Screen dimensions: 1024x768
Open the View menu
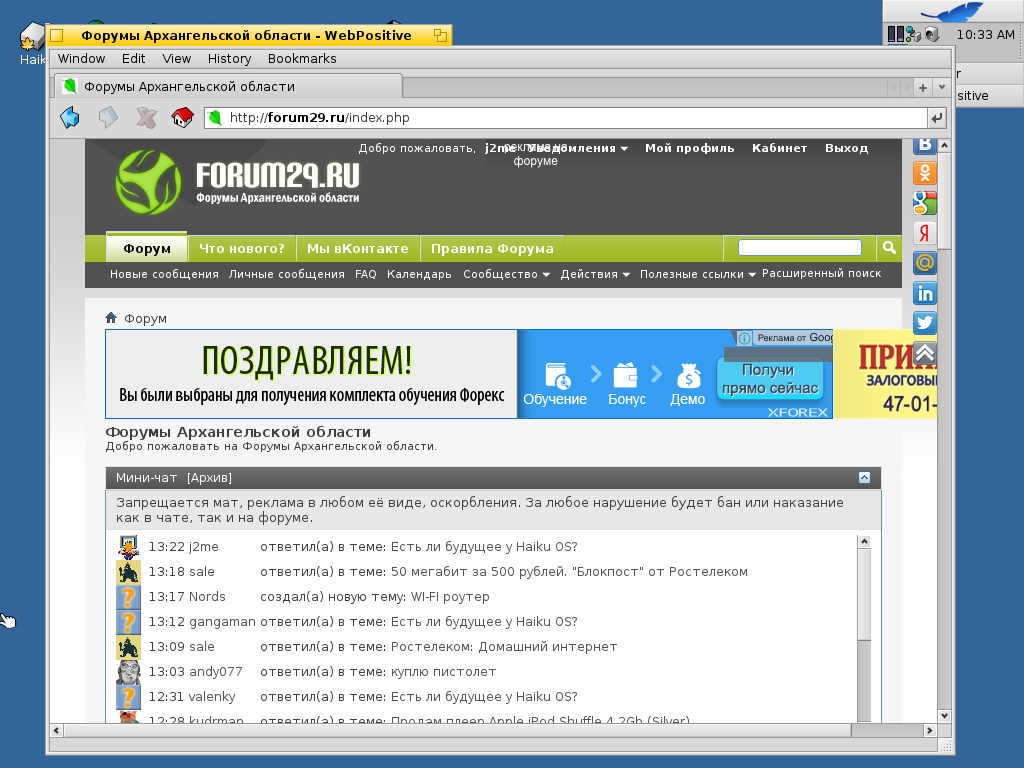tap(176, 59)
